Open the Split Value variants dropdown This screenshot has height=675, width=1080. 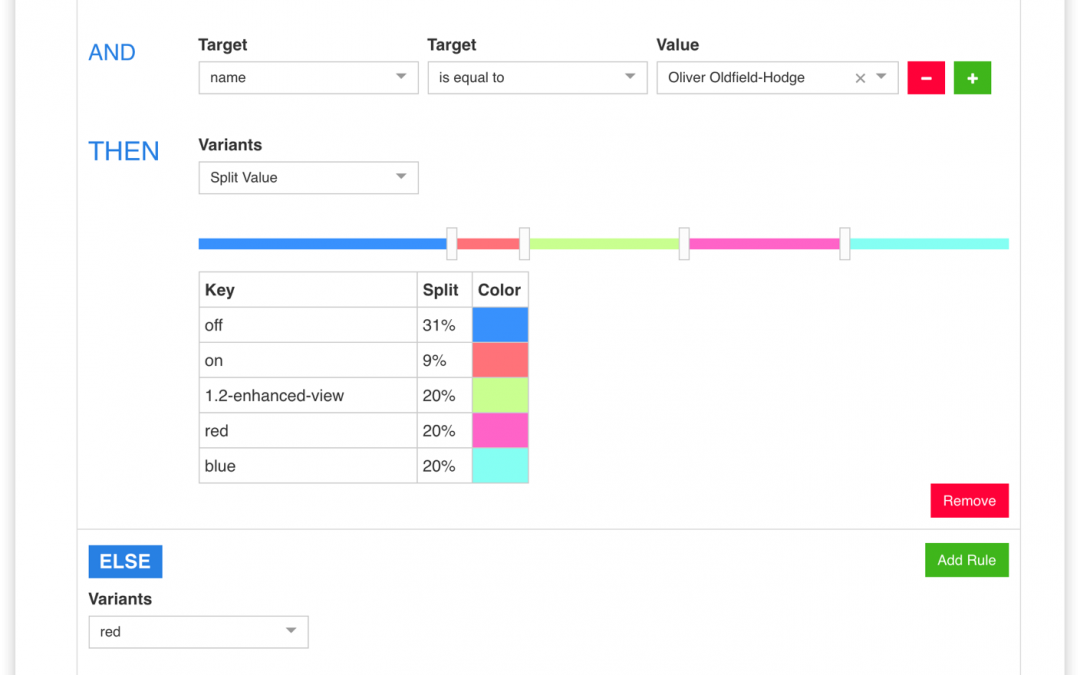click(308, 178)
